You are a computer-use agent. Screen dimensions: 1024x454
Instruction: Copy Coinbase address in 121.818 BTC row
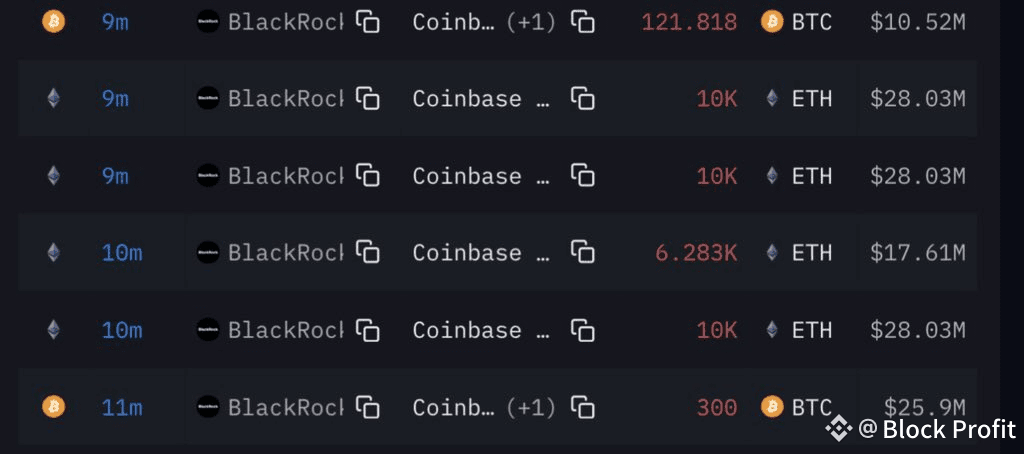pyautogui.click(x=583, y=22)
